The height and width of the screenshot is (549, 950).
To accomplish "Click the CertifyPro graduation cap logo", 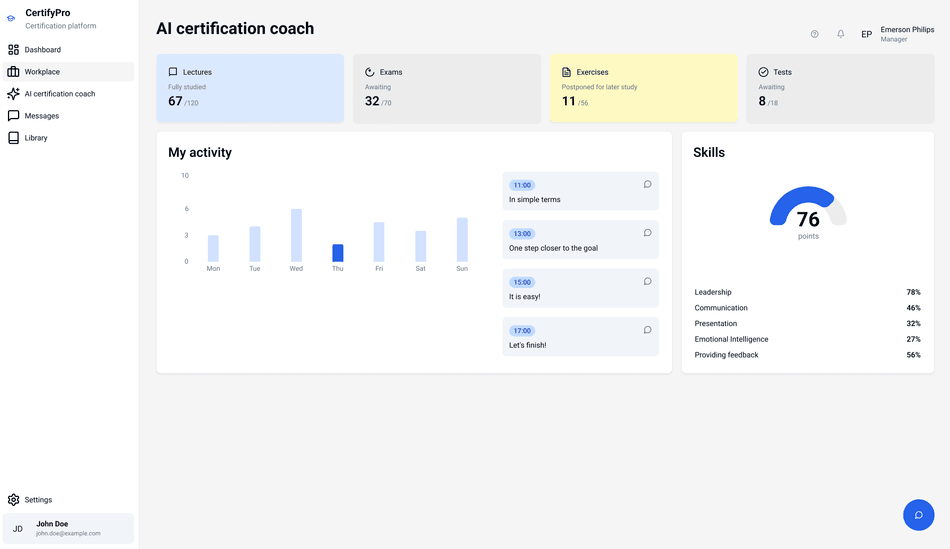I will 12,19.
